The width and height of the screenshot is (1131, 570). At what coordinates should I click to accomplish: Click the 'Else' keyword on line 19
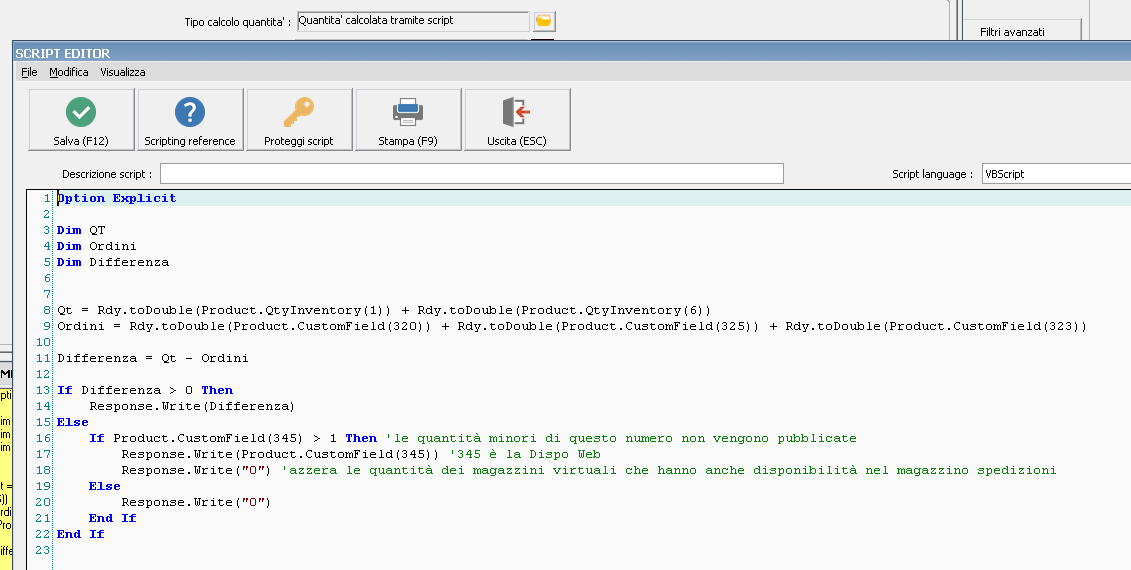tap(105, 486)
